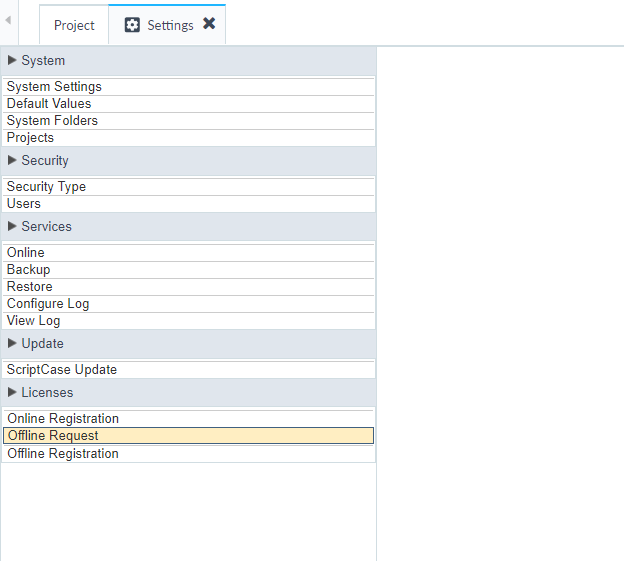This screenshot has height=561, width=624.
Task: Click the left scroll arrow beside tabs
Action: tap(8, 20)
